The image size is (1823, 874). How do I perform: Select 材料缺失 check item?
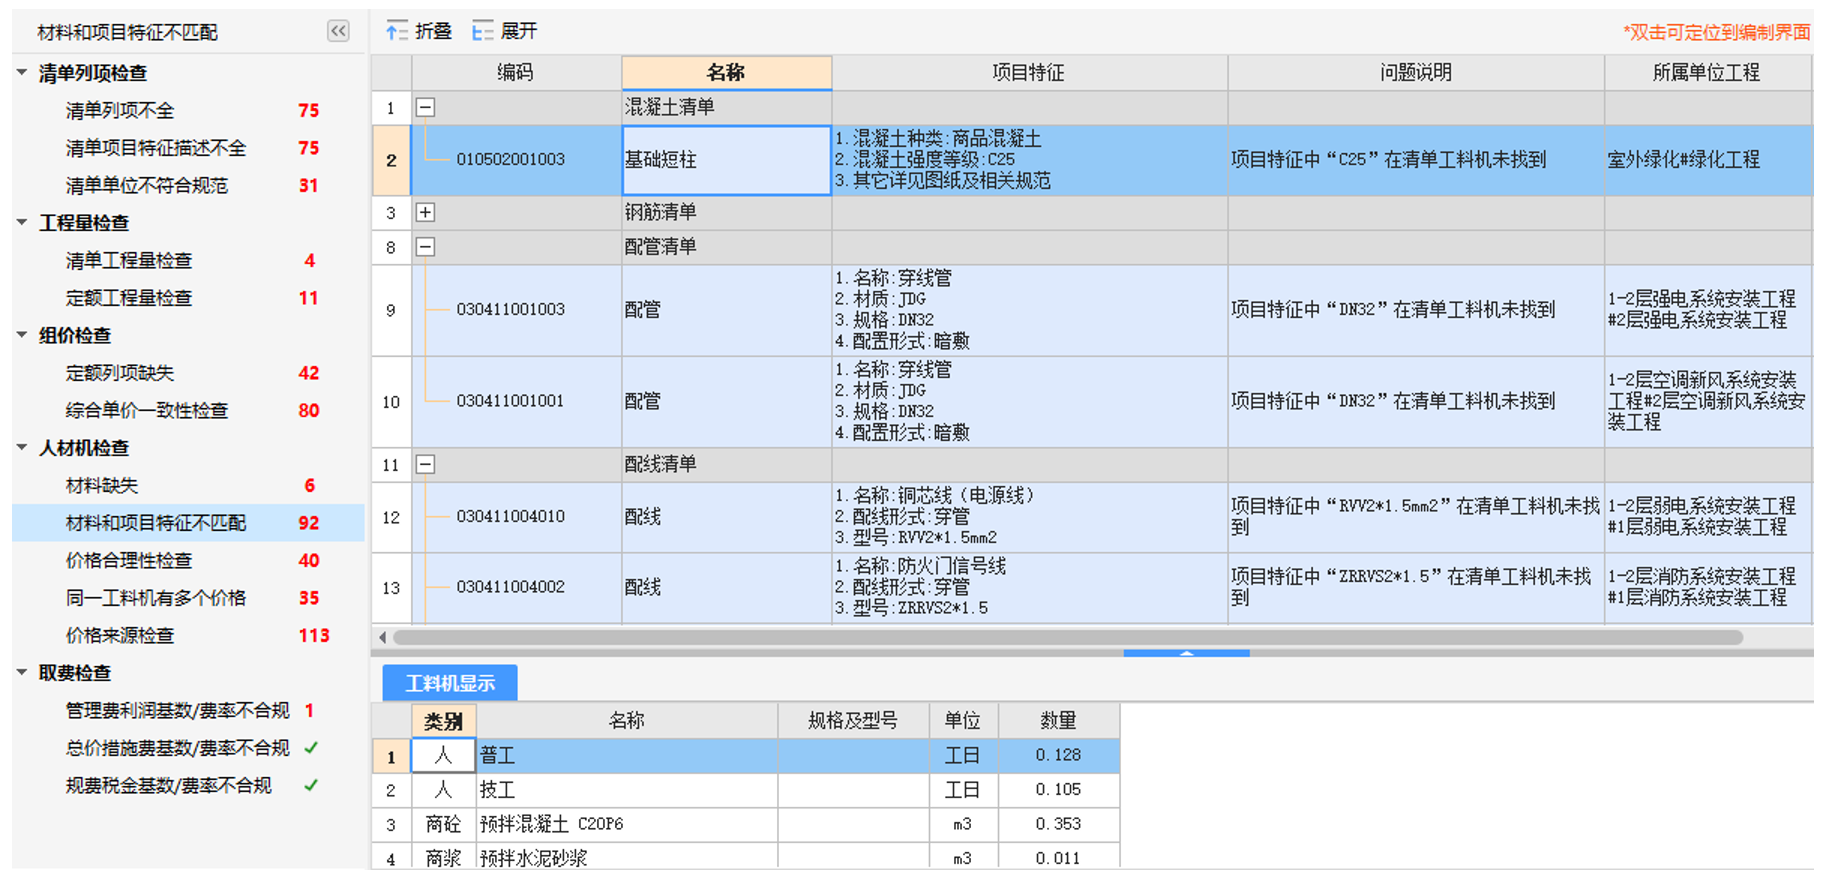tap(102, 486)
